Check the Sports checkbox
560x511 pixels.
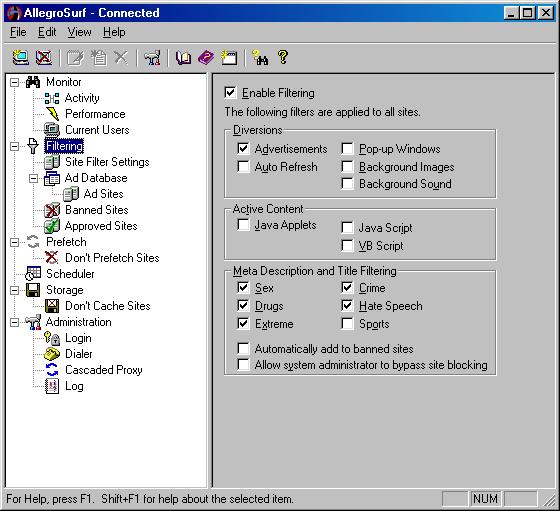point(347,324)
